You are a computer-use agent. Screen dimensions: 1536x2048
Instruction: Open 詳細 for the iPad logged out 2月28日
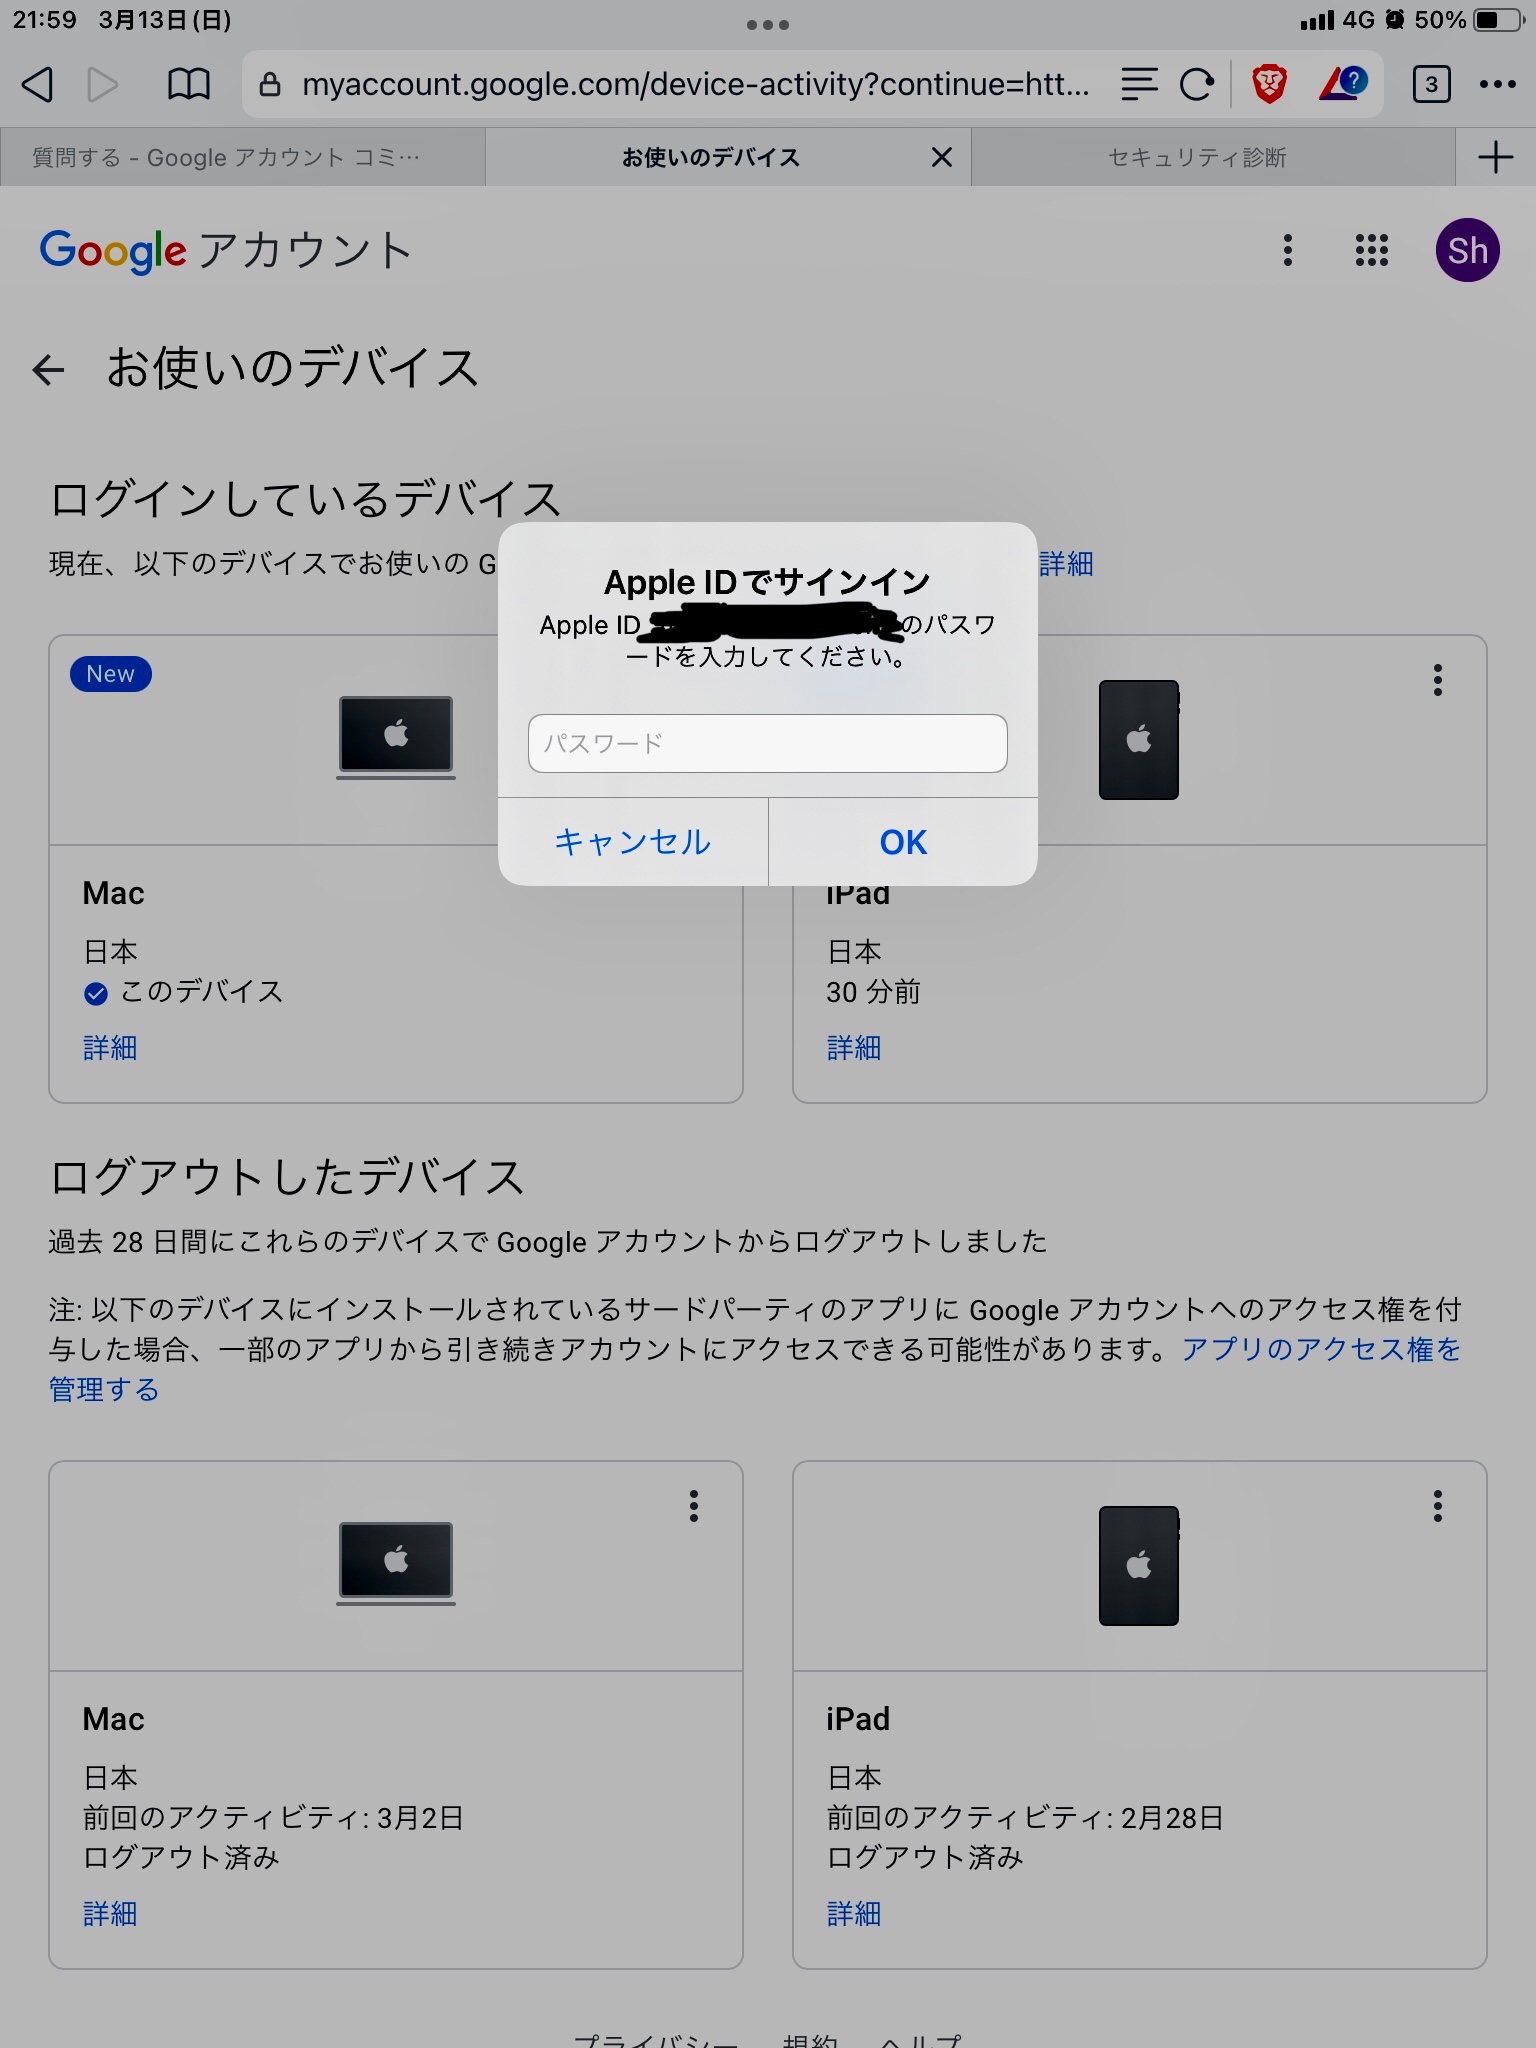(854, 1914)
